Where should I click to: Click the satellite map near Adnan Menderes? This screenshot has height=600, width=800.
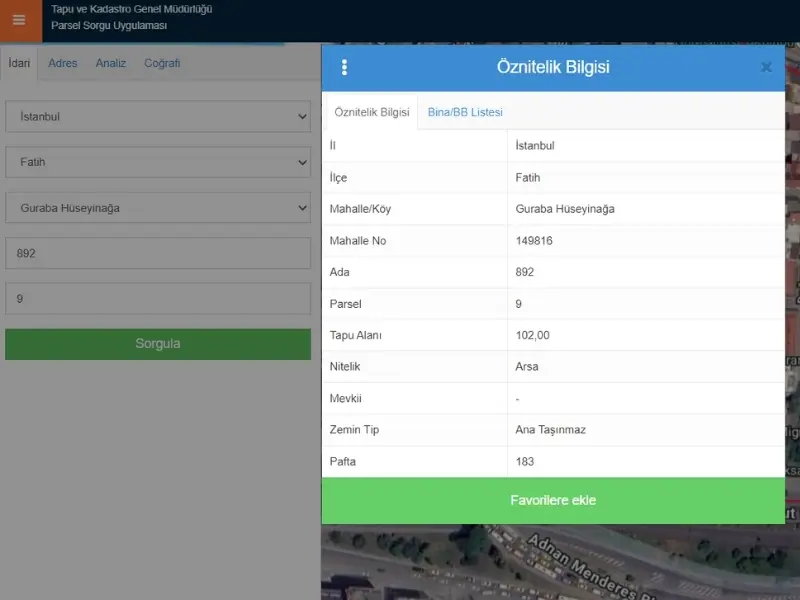[560, 562]
